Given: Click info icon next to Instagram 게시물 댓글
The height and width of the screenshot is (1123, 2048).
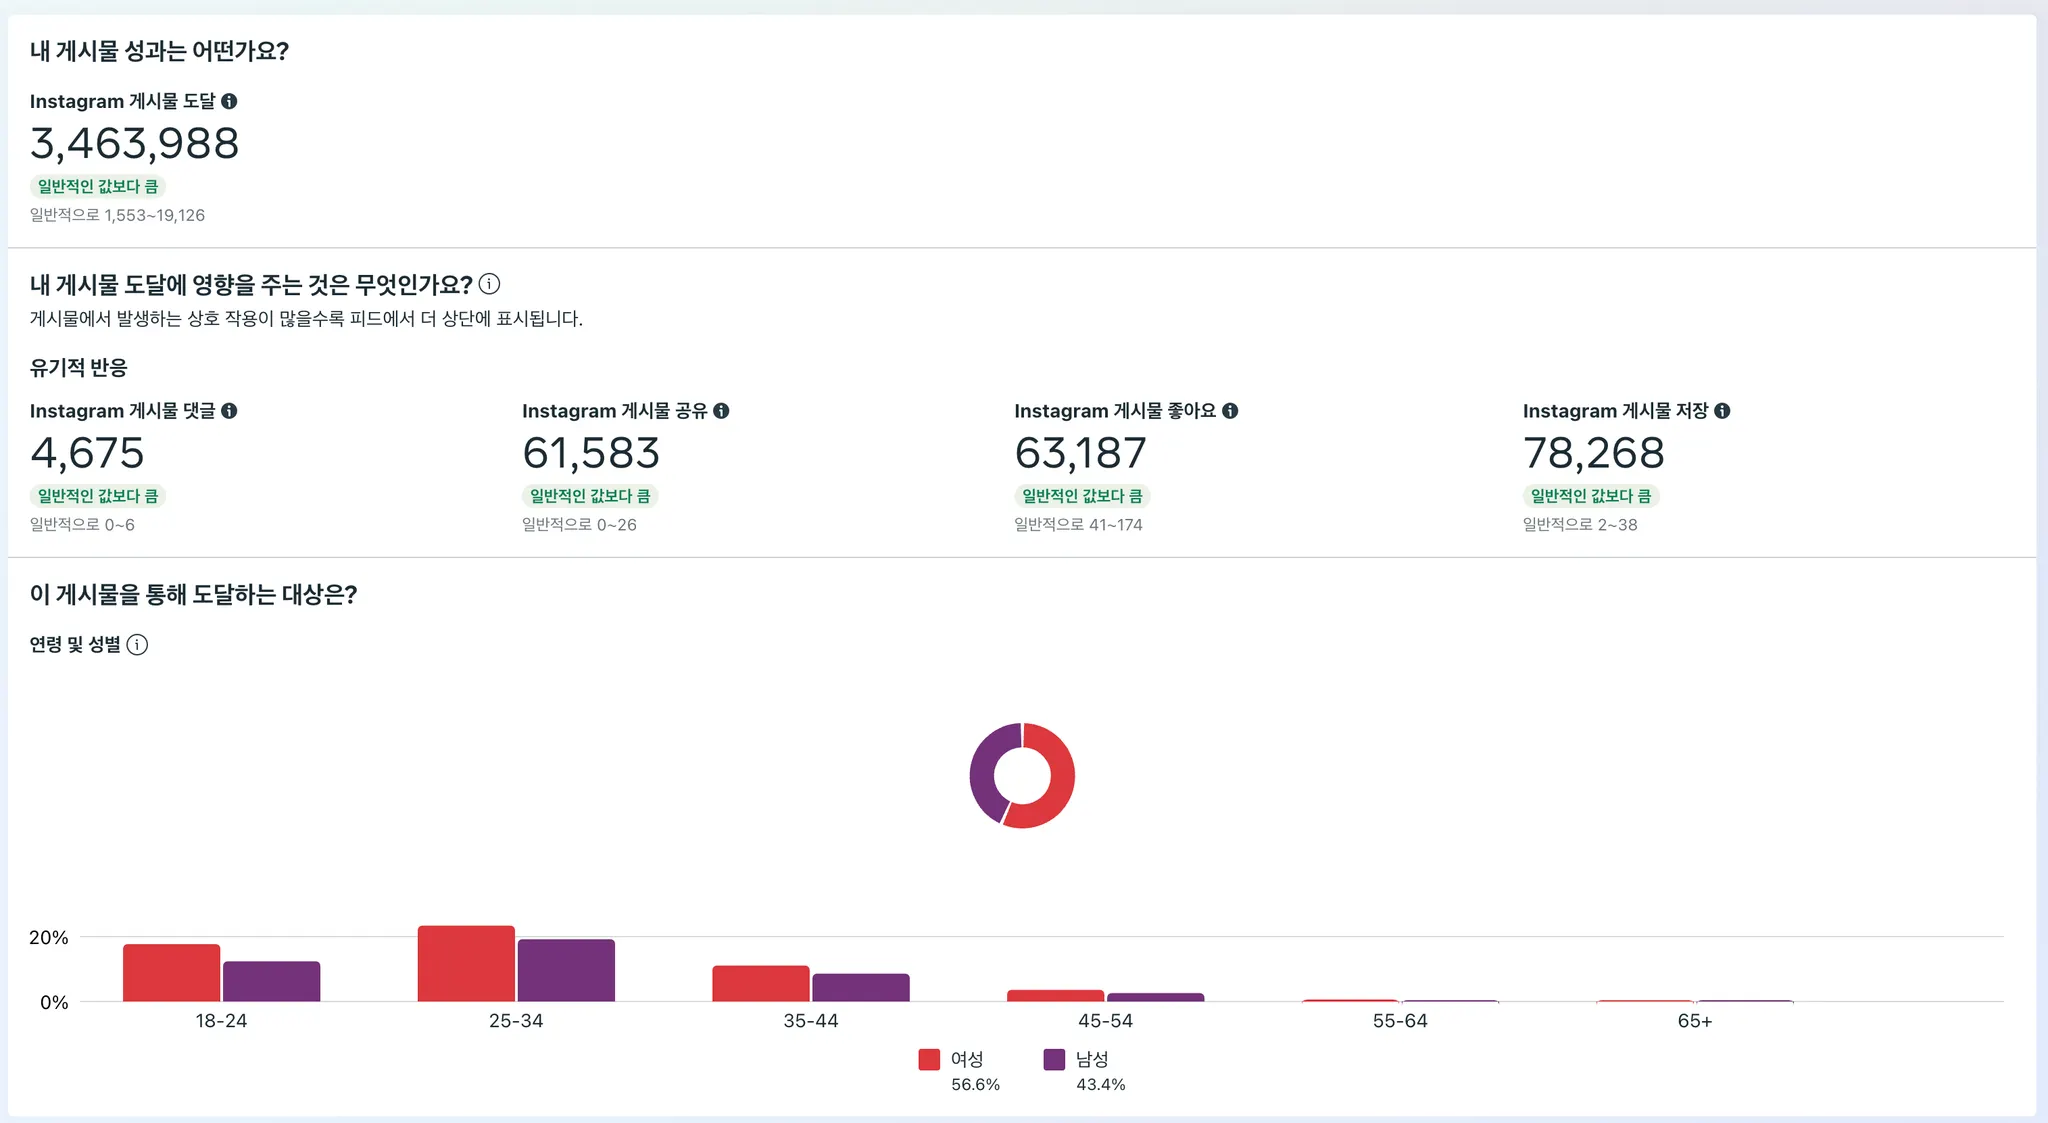Looking at the screenshot, I should 229,411.
